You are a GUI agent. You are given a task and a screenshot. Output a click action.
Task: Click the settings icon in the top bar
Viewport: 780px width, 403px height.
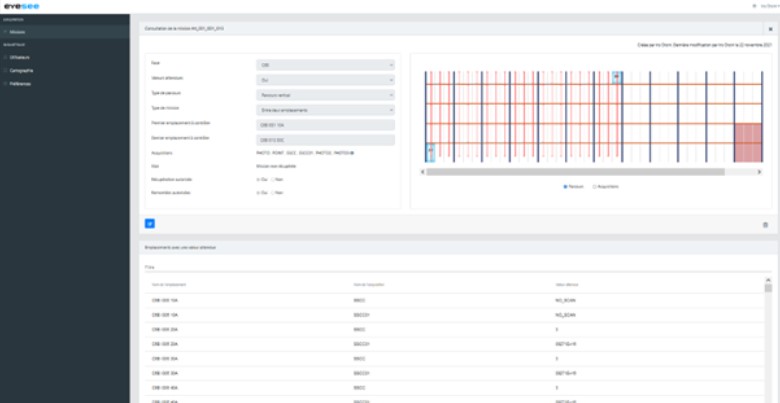tap(755, 6)
